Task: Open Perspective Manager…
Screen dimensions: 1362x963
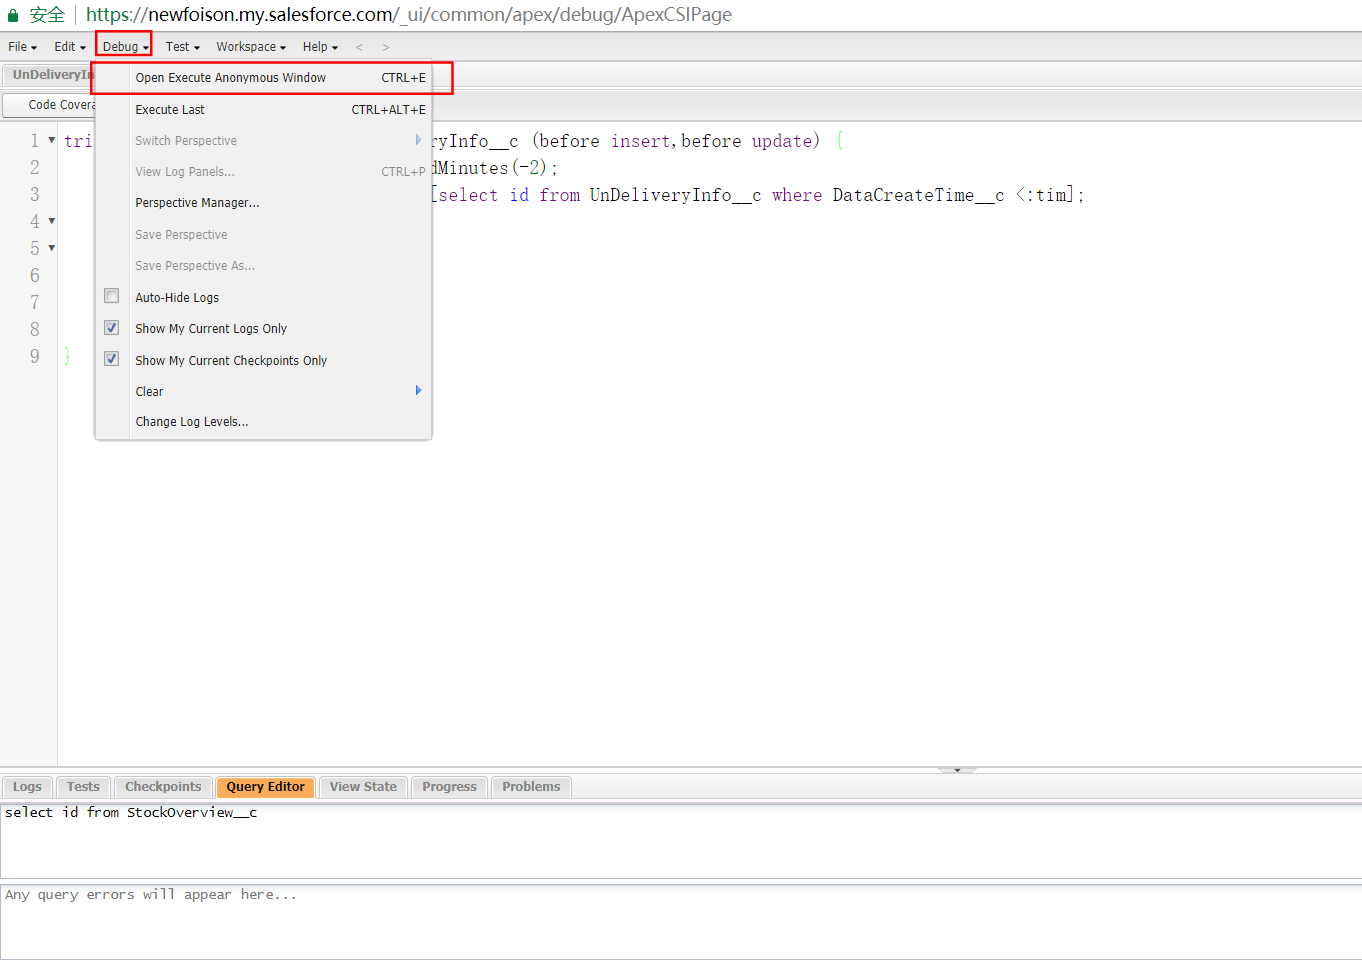Action: (264, 203)
